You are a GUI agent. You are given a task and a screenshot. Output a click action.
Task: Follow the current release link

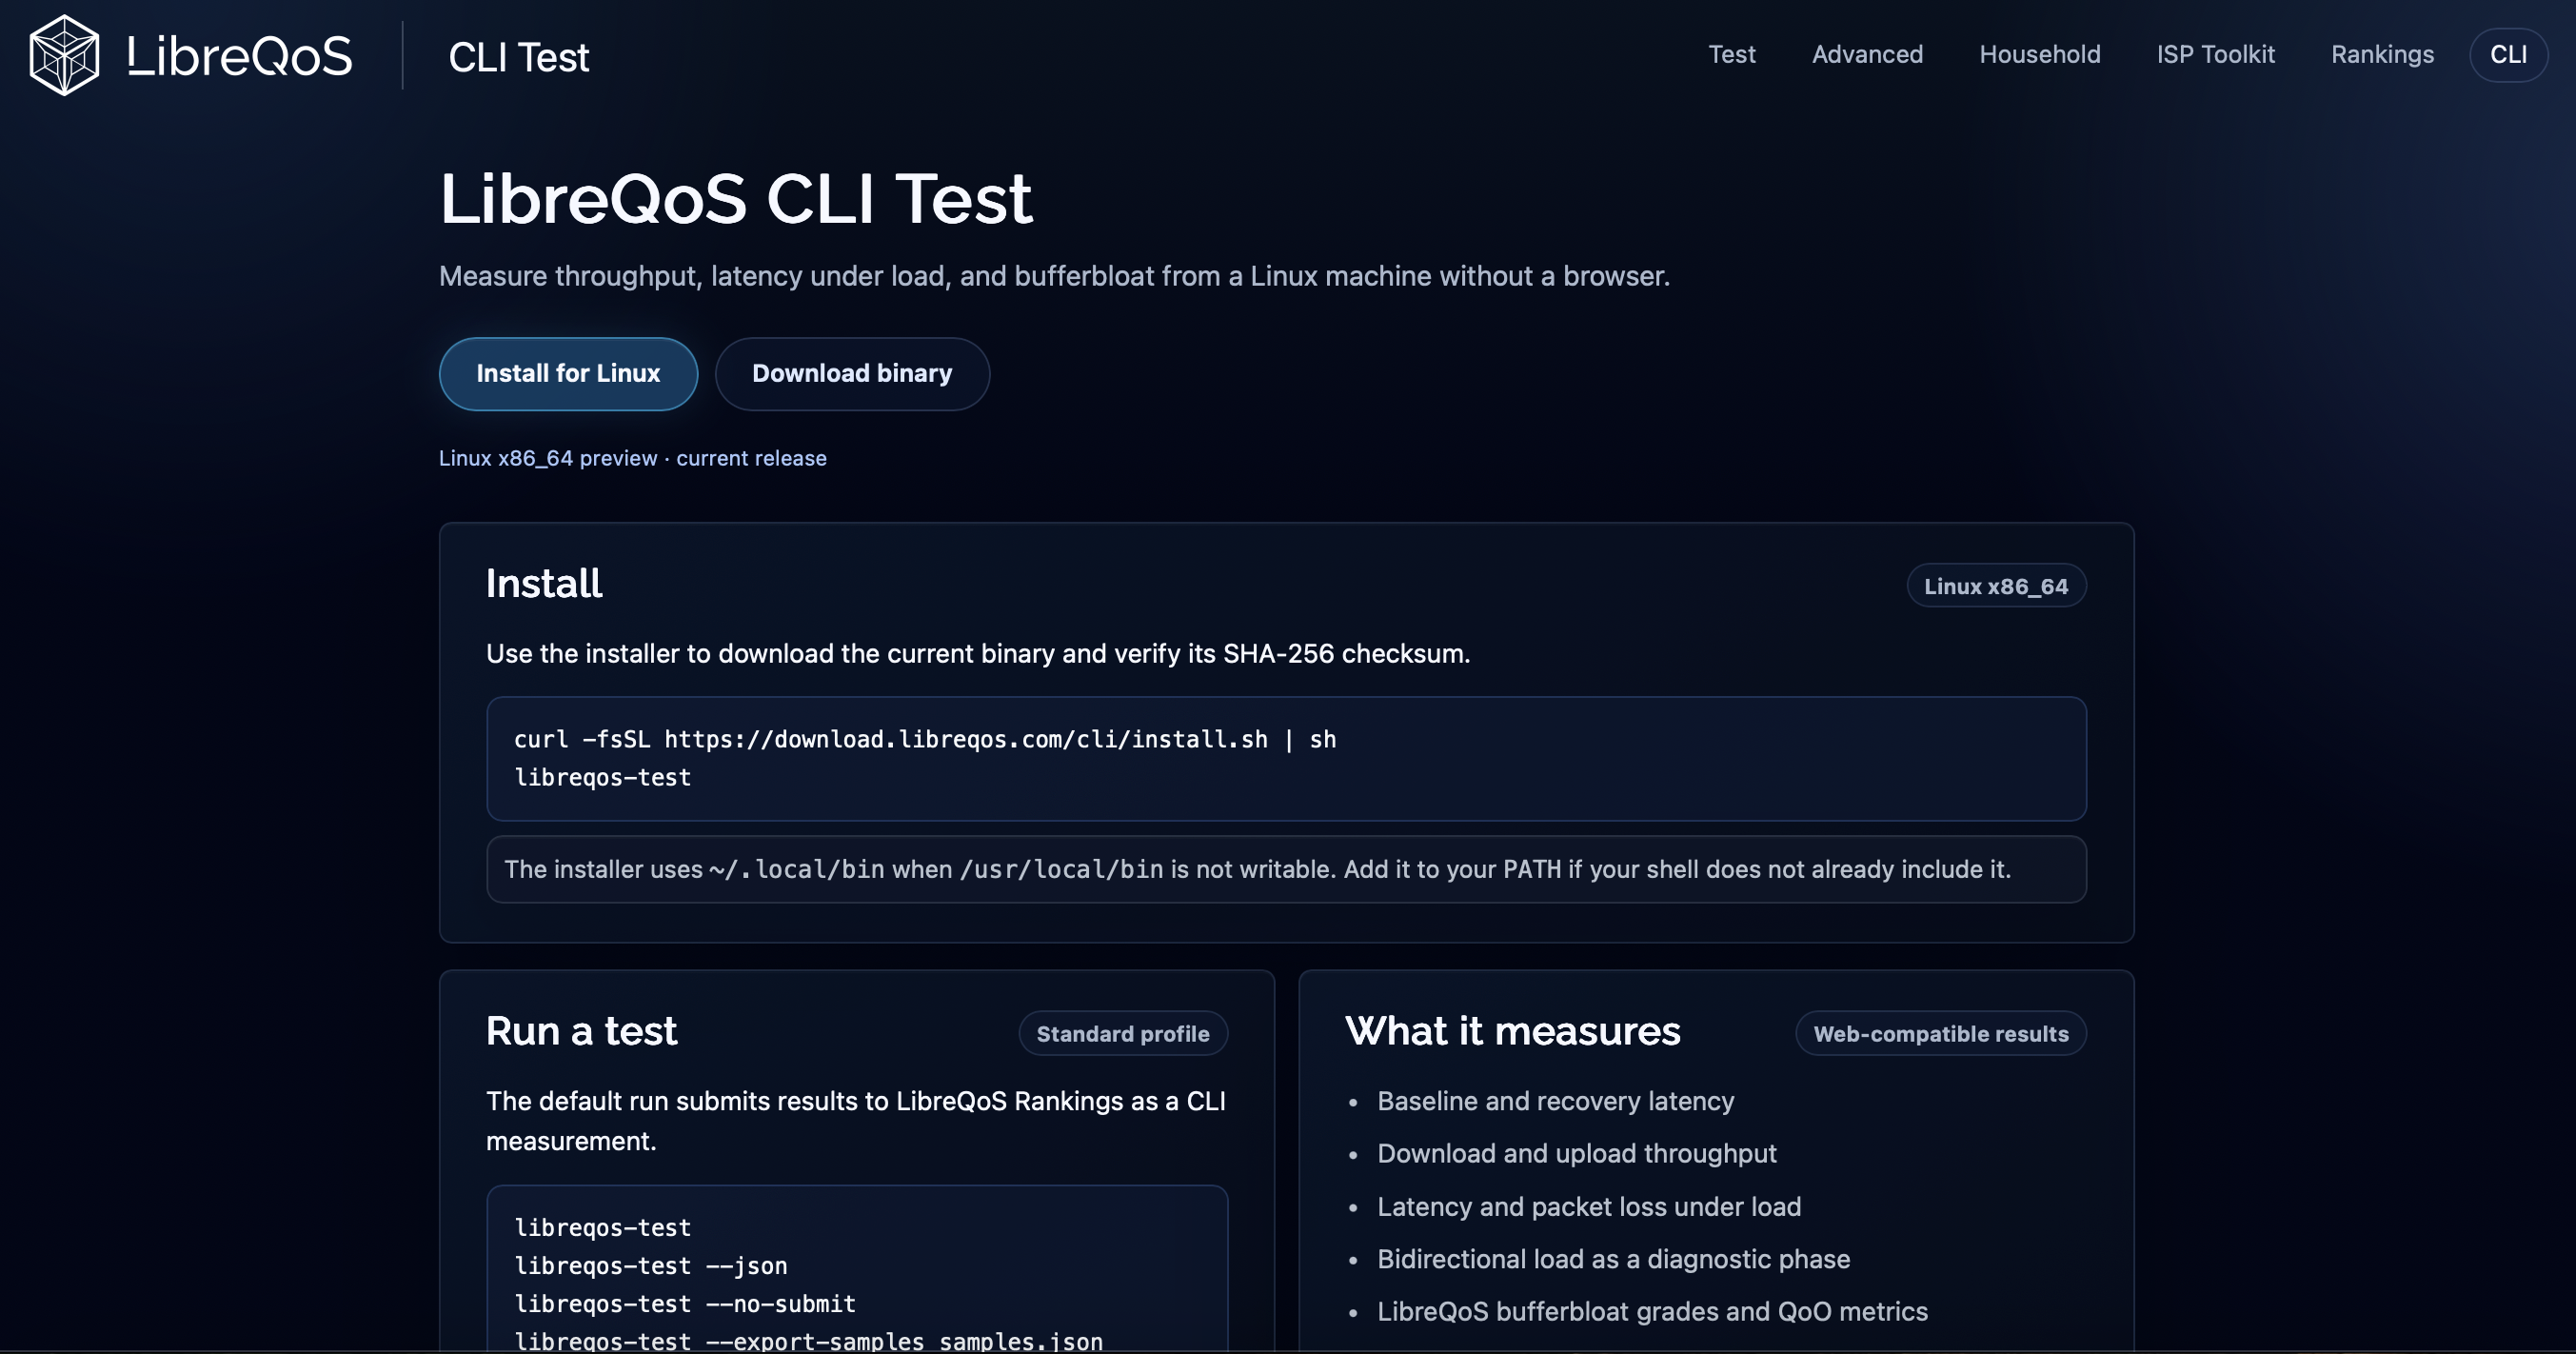coord(751,458)
